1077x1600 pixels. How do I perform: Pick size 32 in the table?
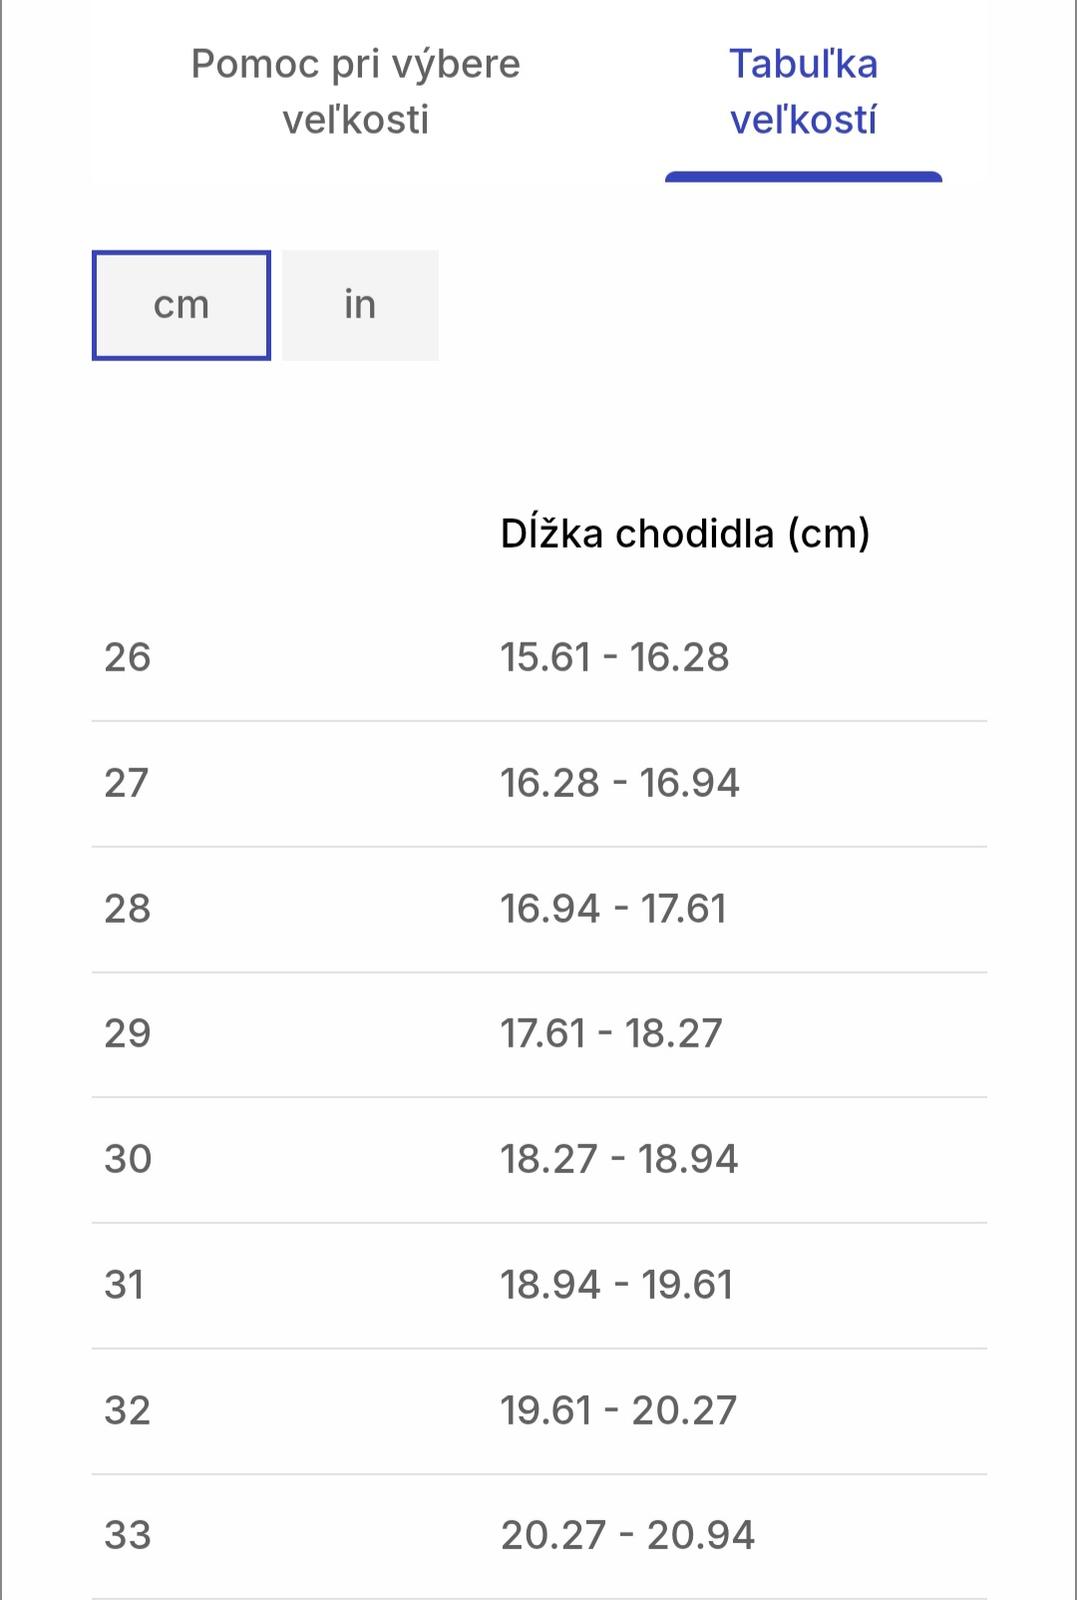(x=127, y=1411)
